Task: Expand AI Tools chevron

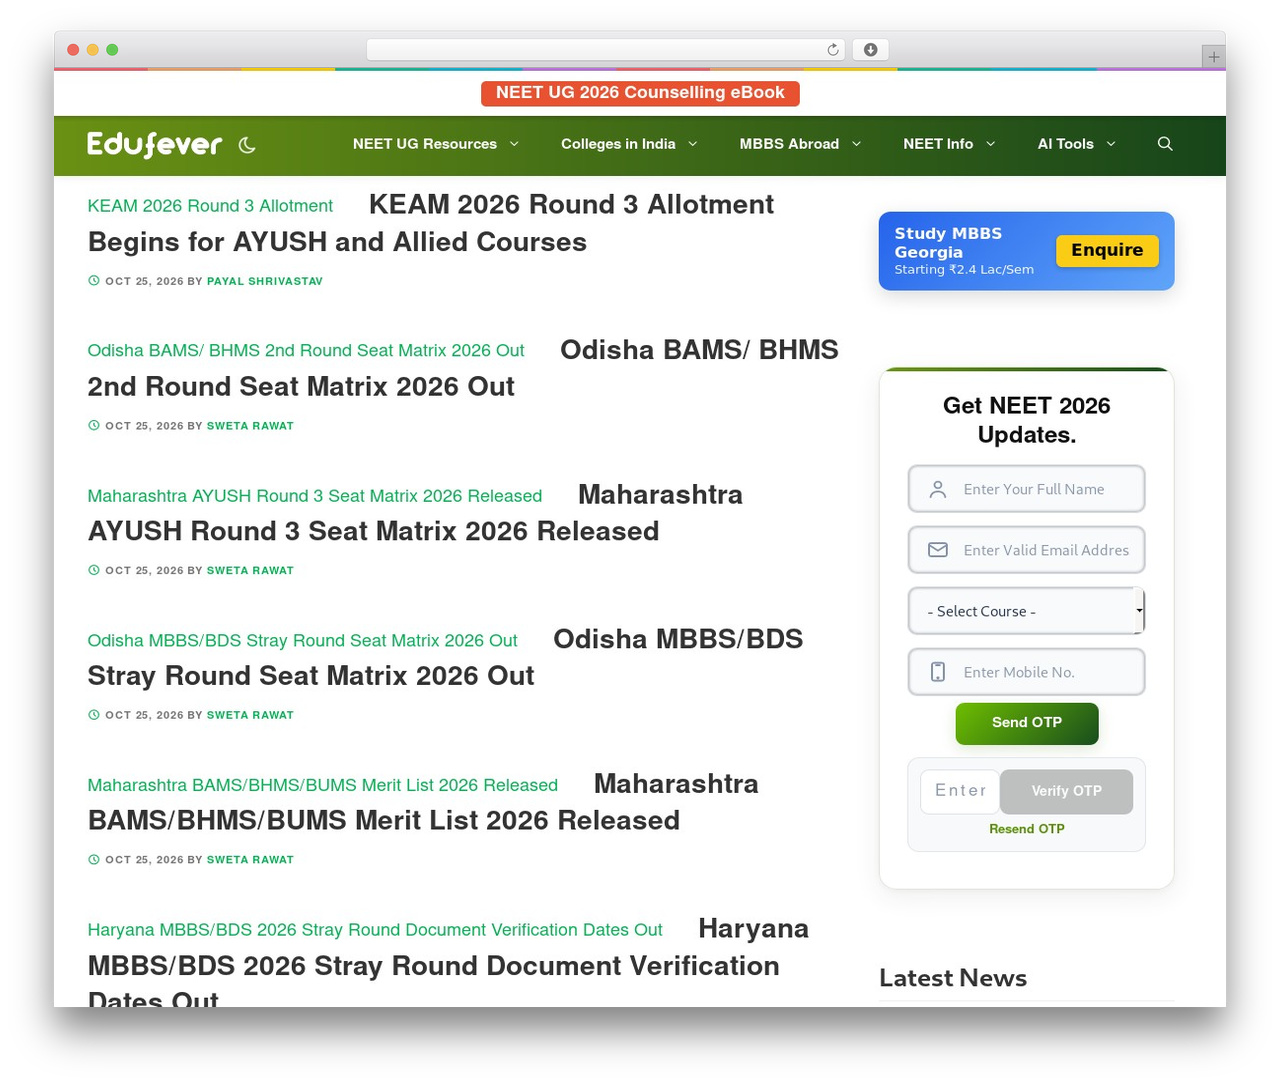Action: point(1111,144)
